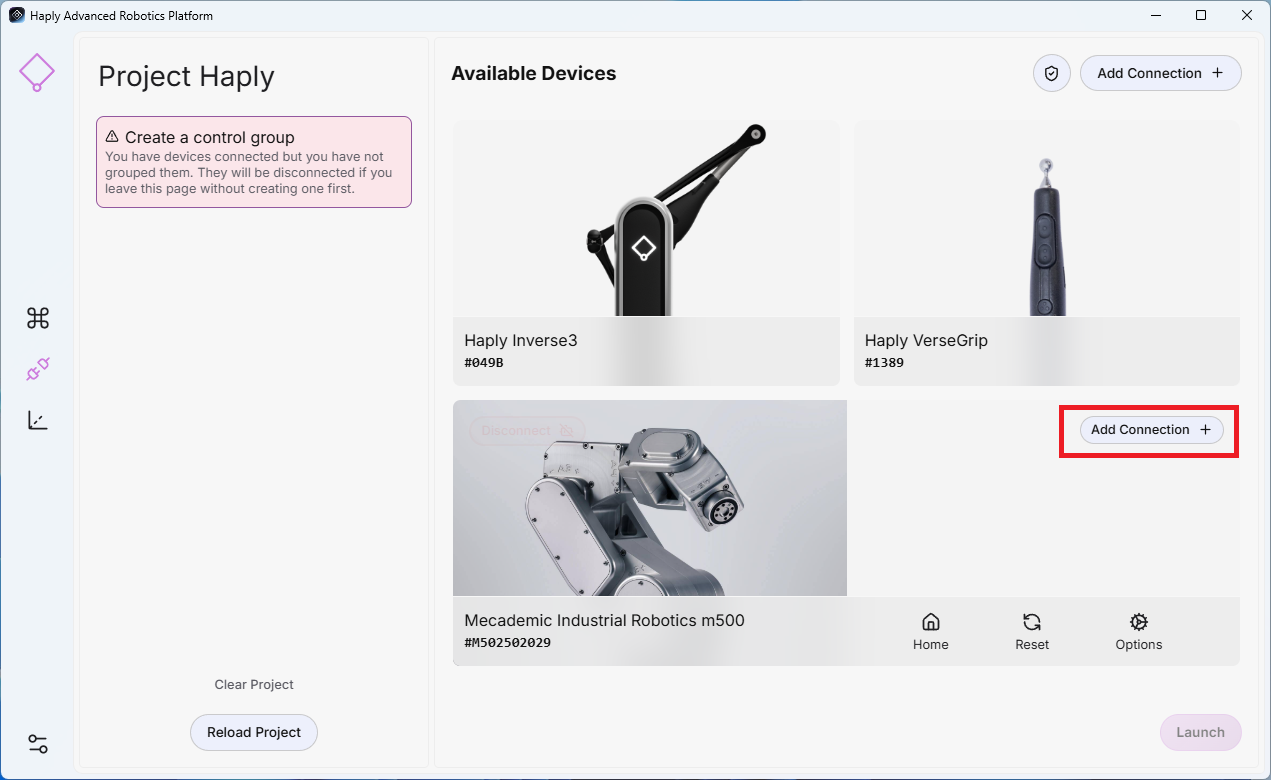Click Reset for the Mecademic robot
The height and width of the screenshot is (780, 1271).
[x=1032, y=632]
